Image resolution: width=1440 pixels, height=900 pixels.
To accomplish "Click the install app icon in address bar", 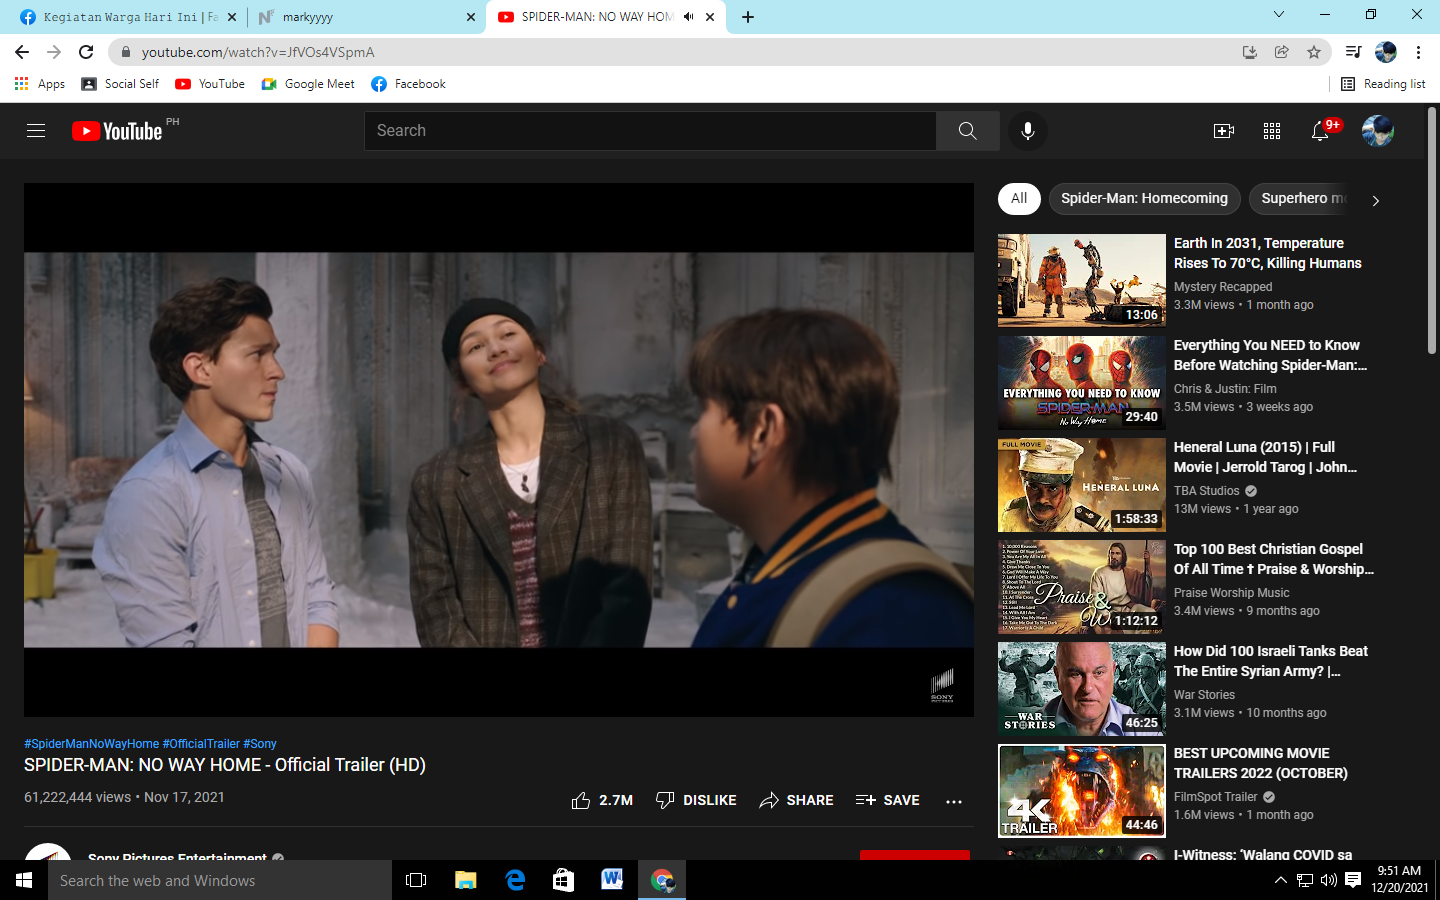I will (1250, 52).
